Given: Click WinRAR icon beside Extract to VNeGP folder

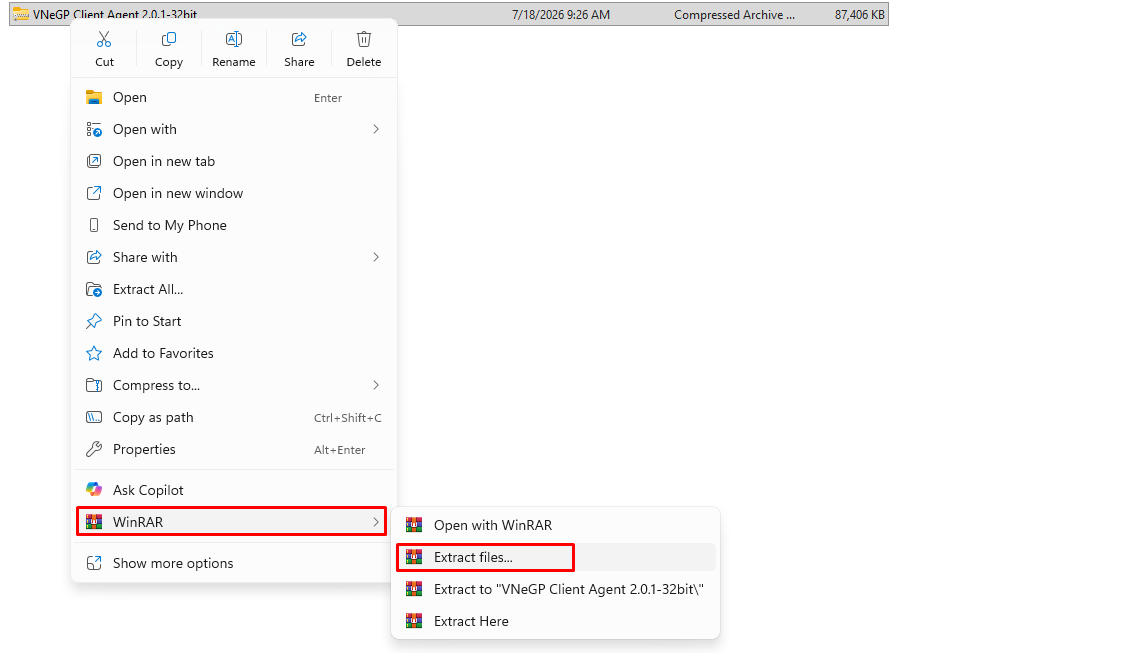Looking at the screenshot, I should (x=414, y=589).
